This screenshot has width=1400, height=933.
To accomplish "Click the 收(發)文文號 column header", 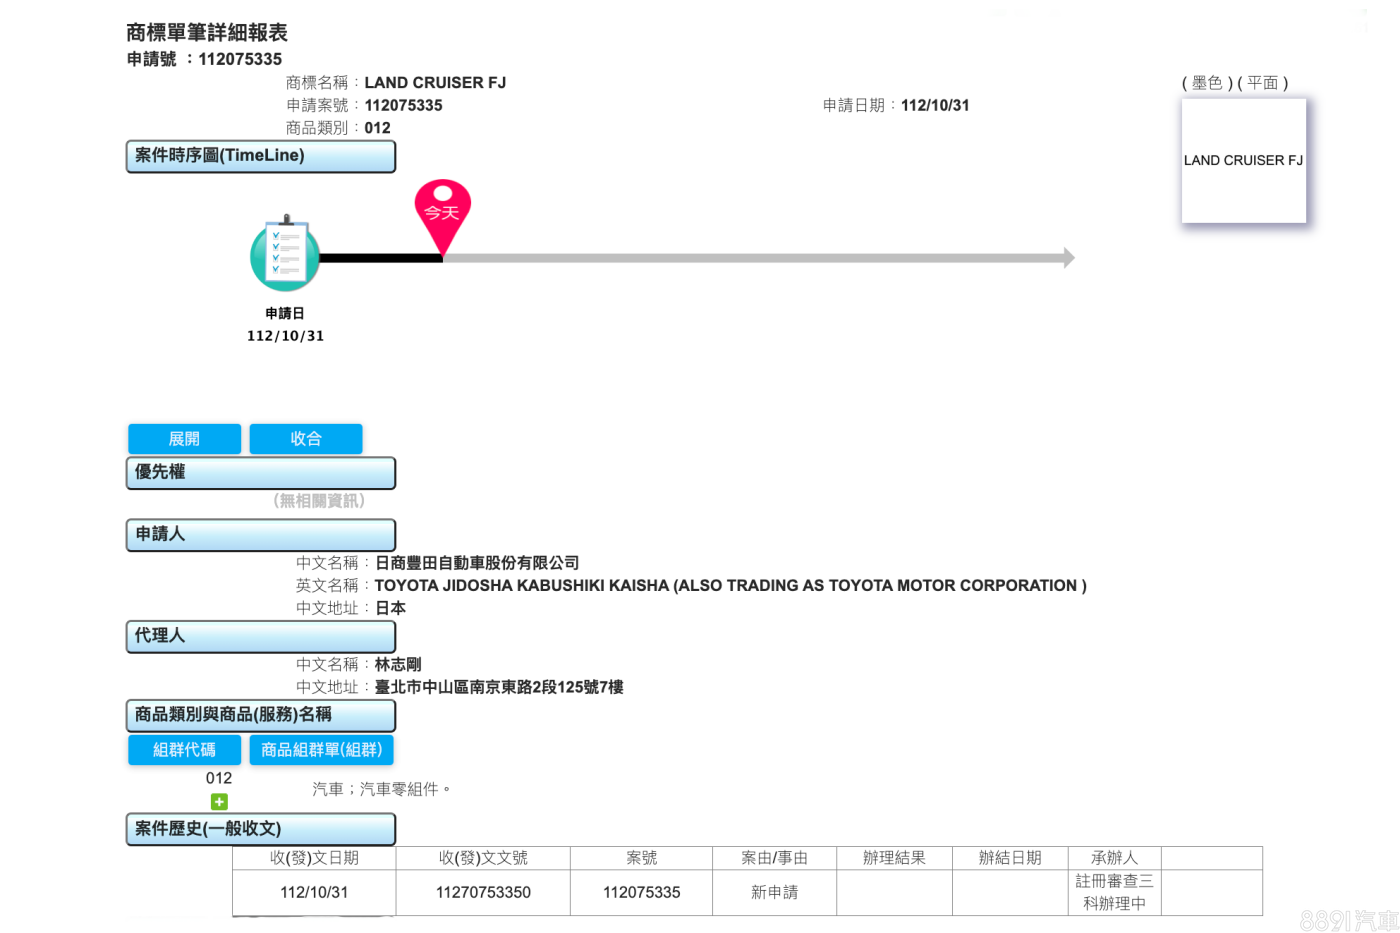I will (483, 858).
